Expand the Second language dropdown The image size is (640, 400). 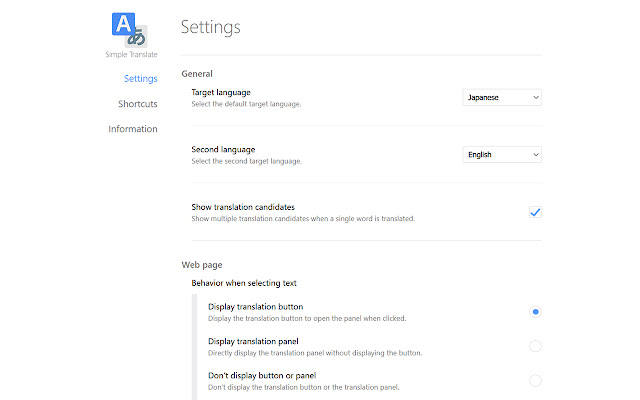503,155
